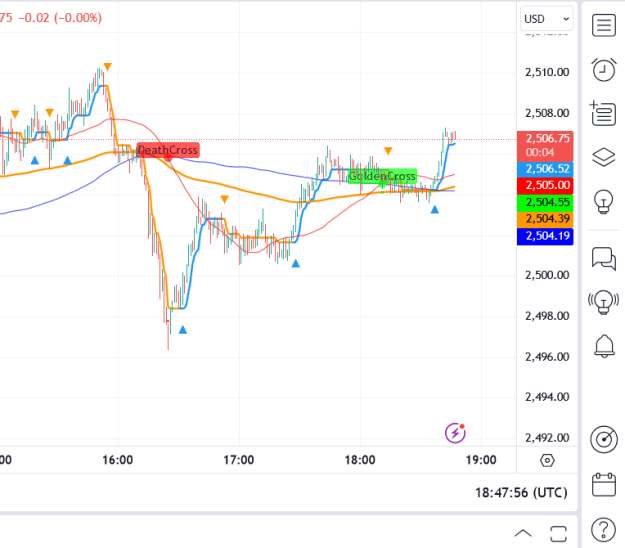Open the Watchlist panel icon

[603, 26]
